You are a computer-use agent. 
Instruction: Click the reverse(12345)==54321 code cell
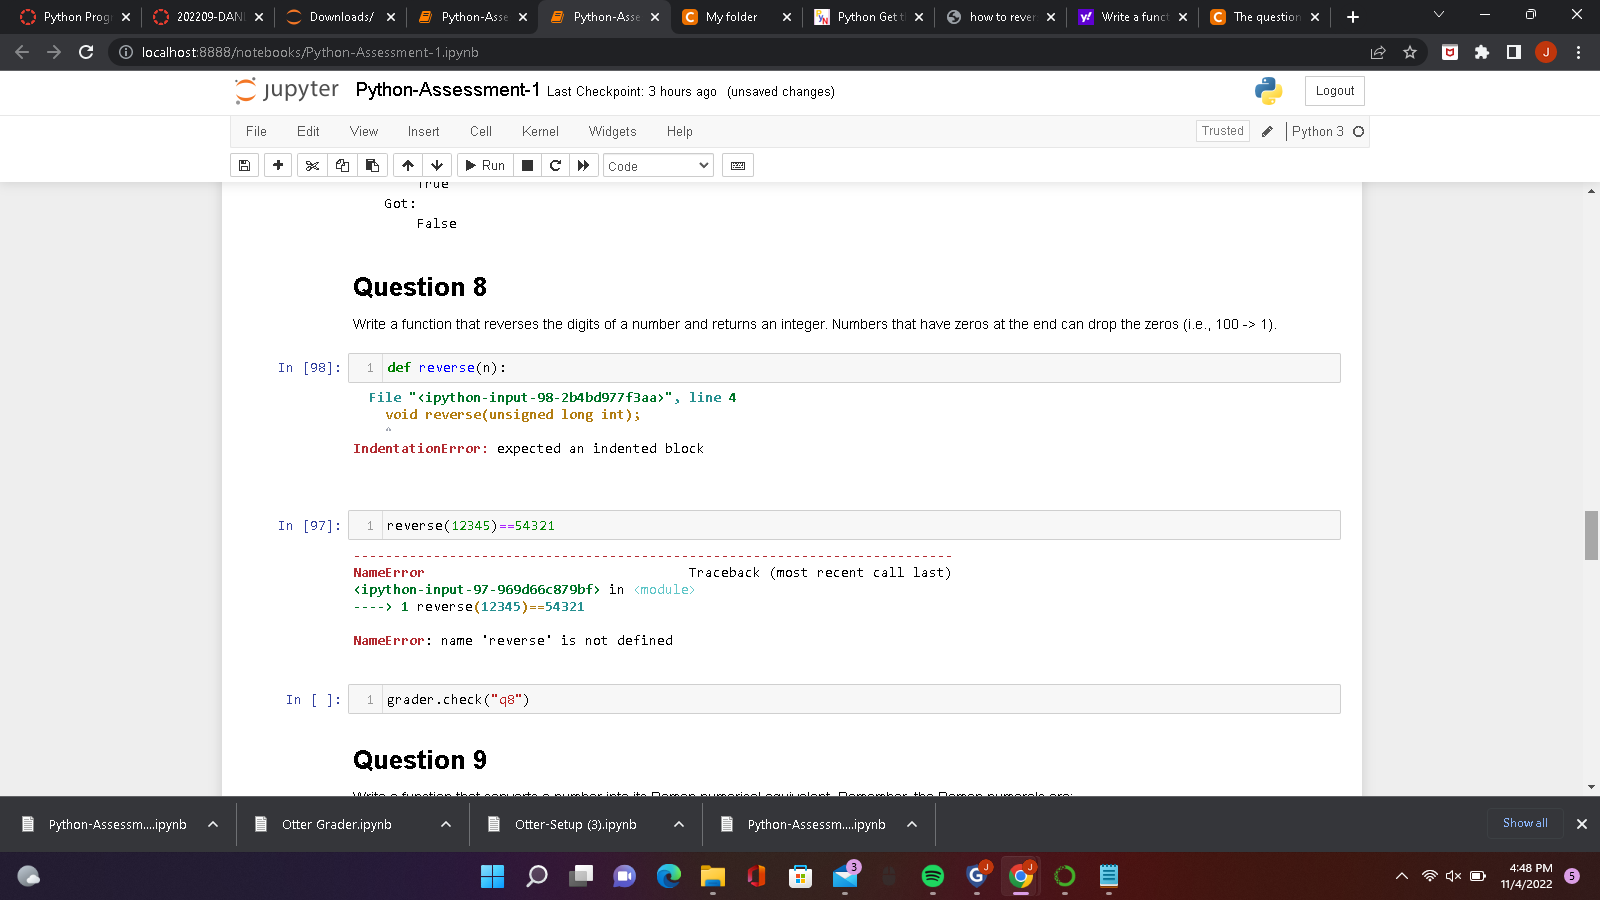[862, 526]
